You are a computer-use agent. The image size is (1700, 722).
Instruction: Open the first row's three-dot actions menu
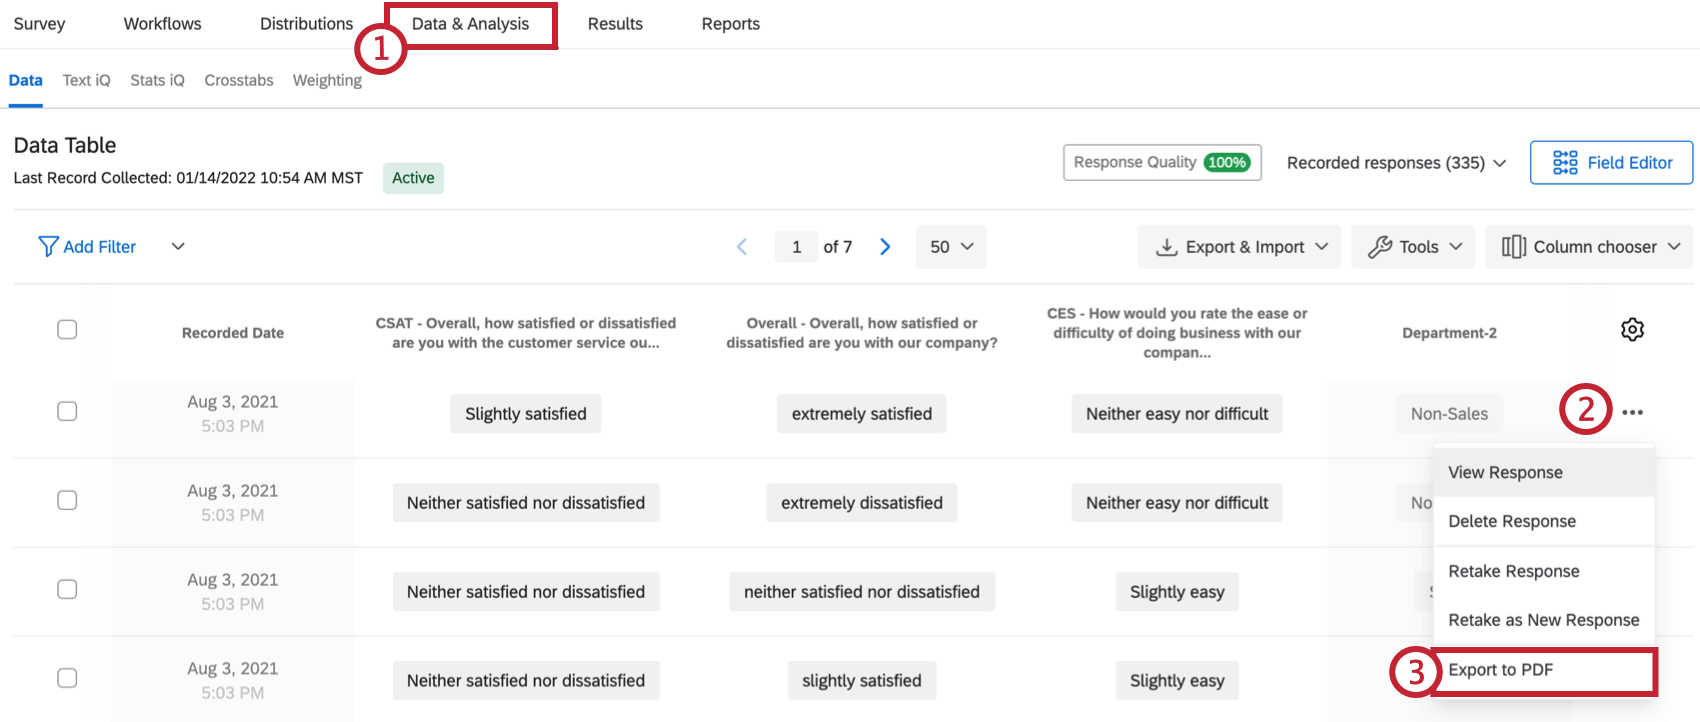coord(1632,412)
